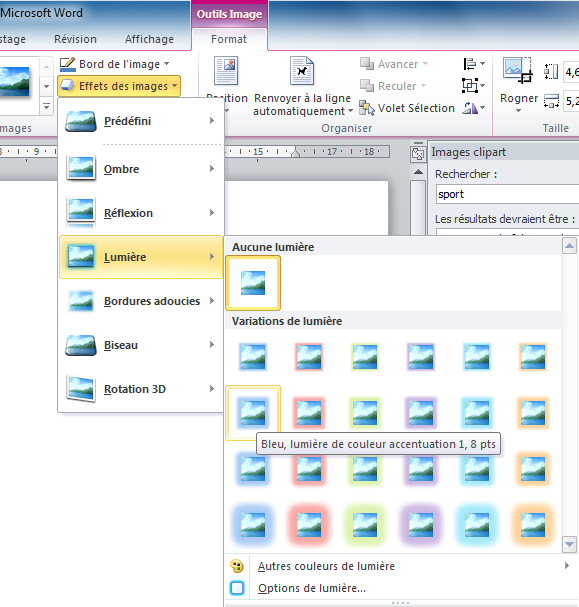The height and width of the screenshot is (607, 579).
Task: Apply red glow accent 2, 8 pts
Action: click(x=309, y=413)
